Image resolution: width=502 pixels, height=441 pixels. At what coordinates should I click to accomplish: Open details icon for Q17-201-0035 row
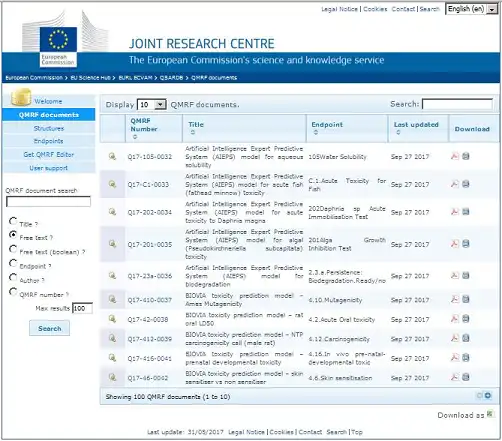click(112, 244)
